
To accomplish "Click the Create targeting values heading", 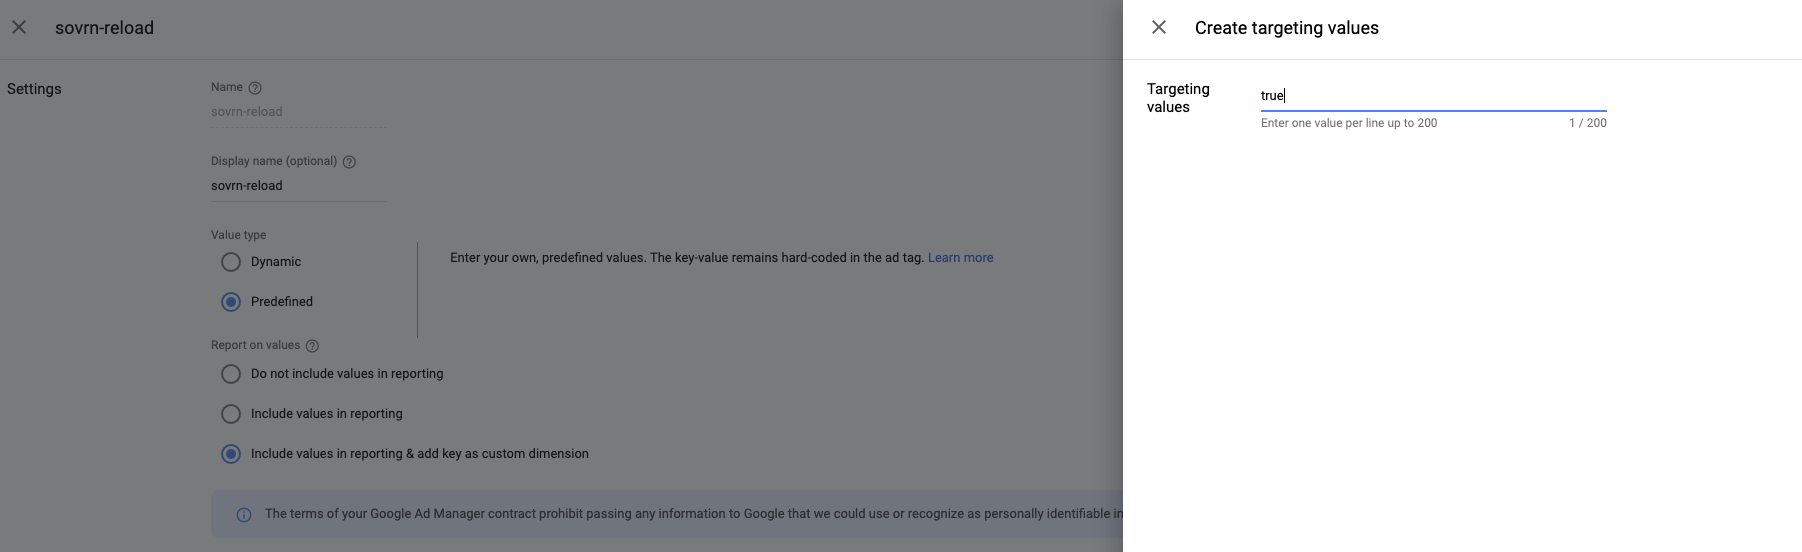I will tap(1286, 28).
